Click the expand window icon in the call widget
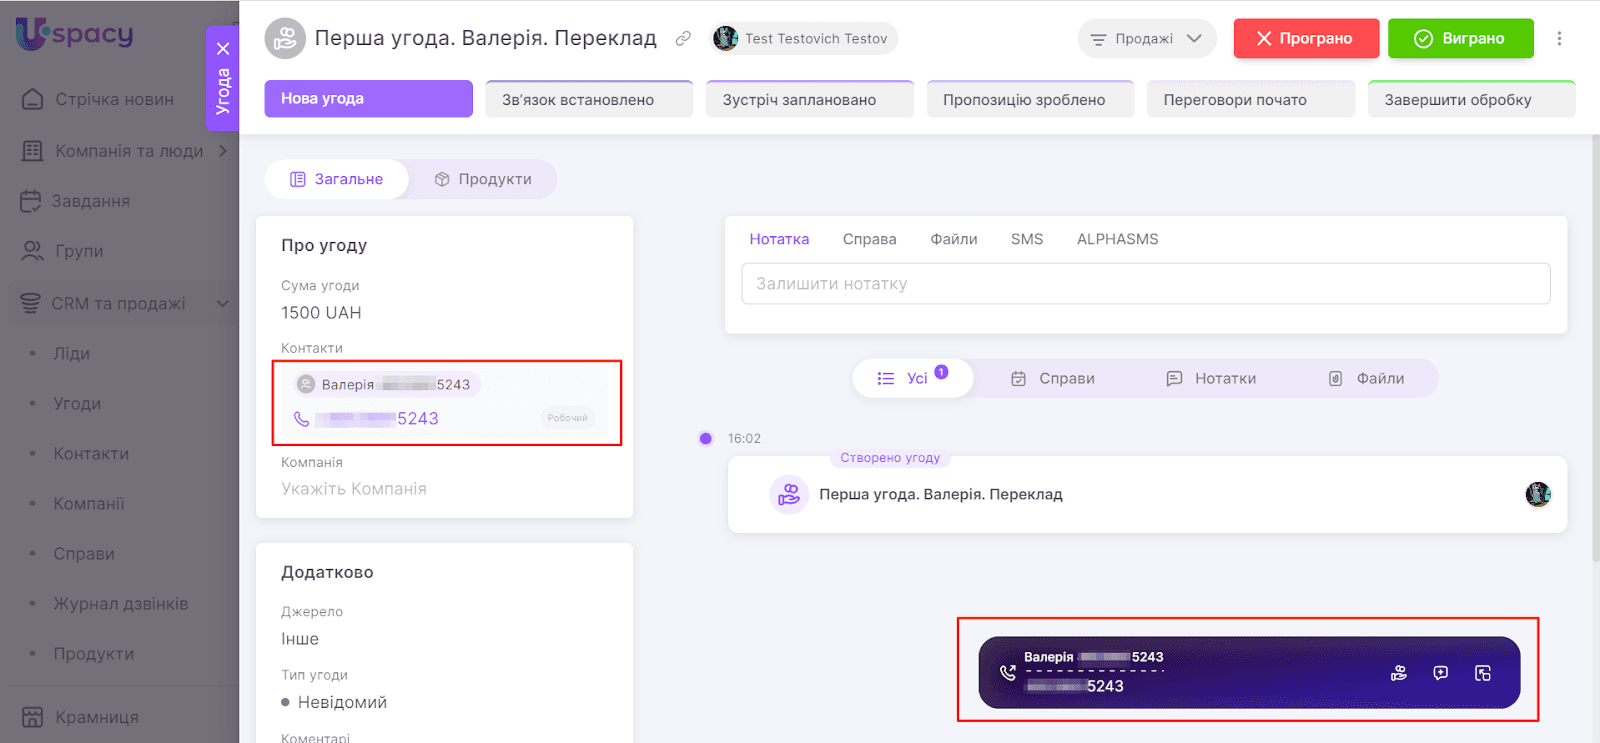Image resolution: width=1600 pixels, height=743 pixels. coord(1483,673)
